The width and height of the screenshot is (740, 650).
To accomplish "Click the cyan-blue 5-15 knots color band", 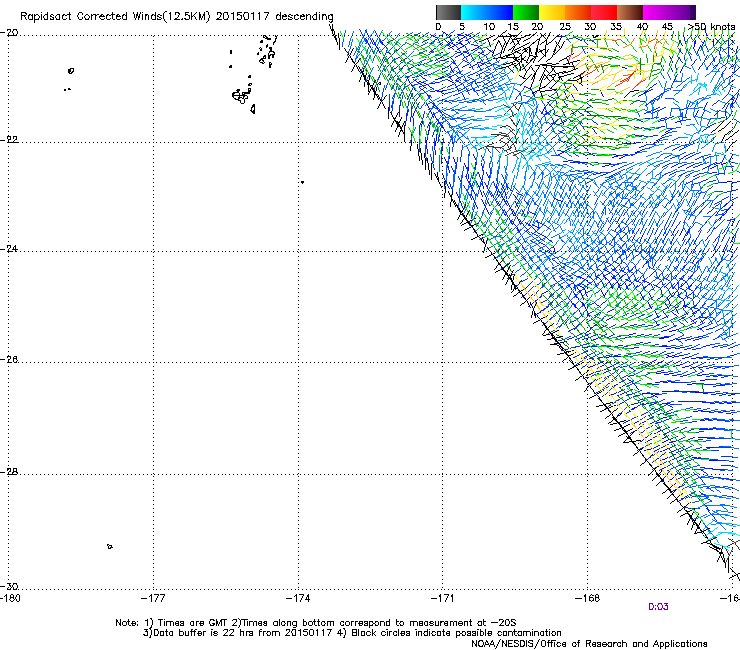I will [x=487, y=12].
